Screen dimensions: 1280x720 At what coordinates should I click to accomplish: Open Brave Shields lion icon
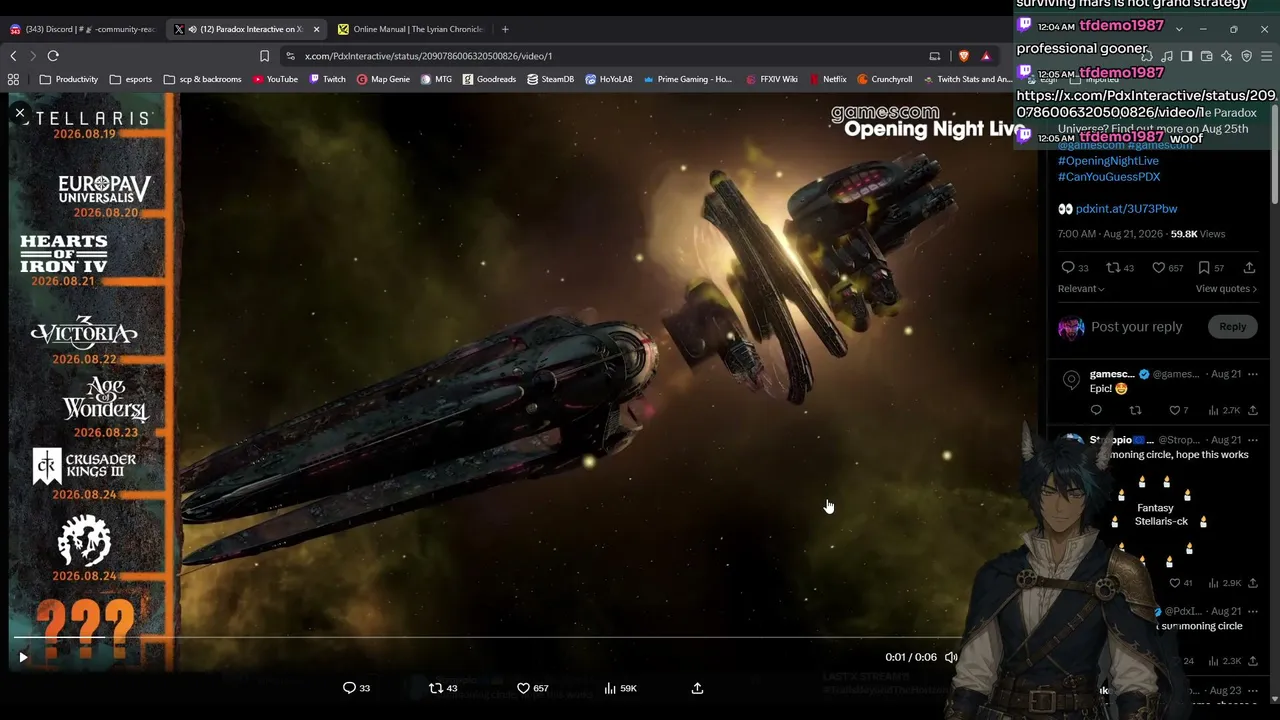[963, 56]
